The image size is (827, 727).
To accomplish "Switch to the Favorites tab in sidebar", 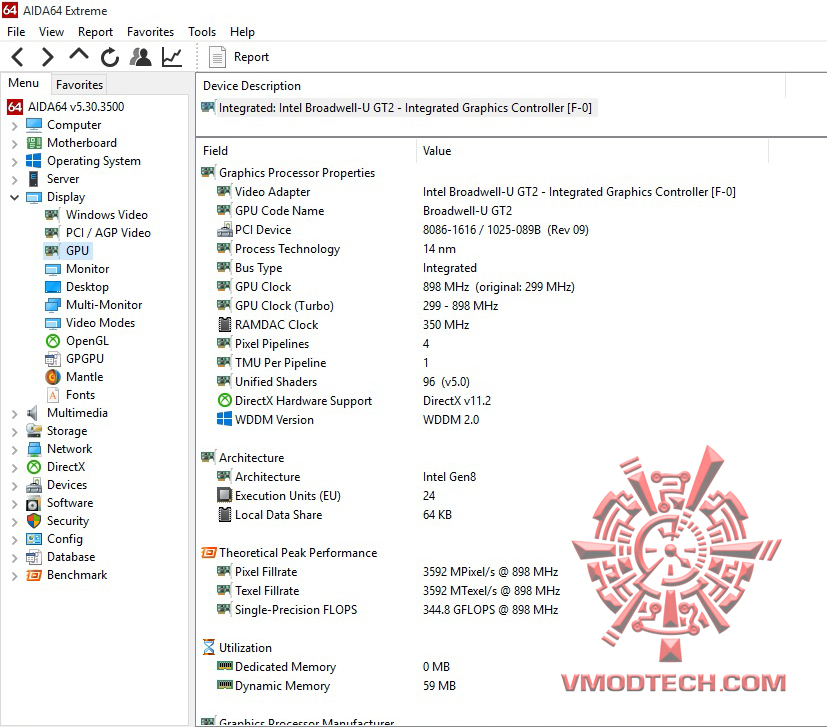I will click(79, 84).
